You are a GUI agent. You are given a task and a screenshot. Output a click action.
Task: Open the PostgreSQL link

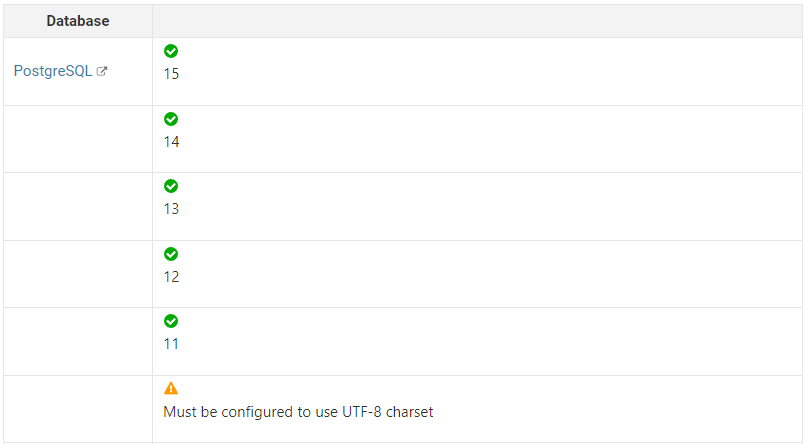52,72
